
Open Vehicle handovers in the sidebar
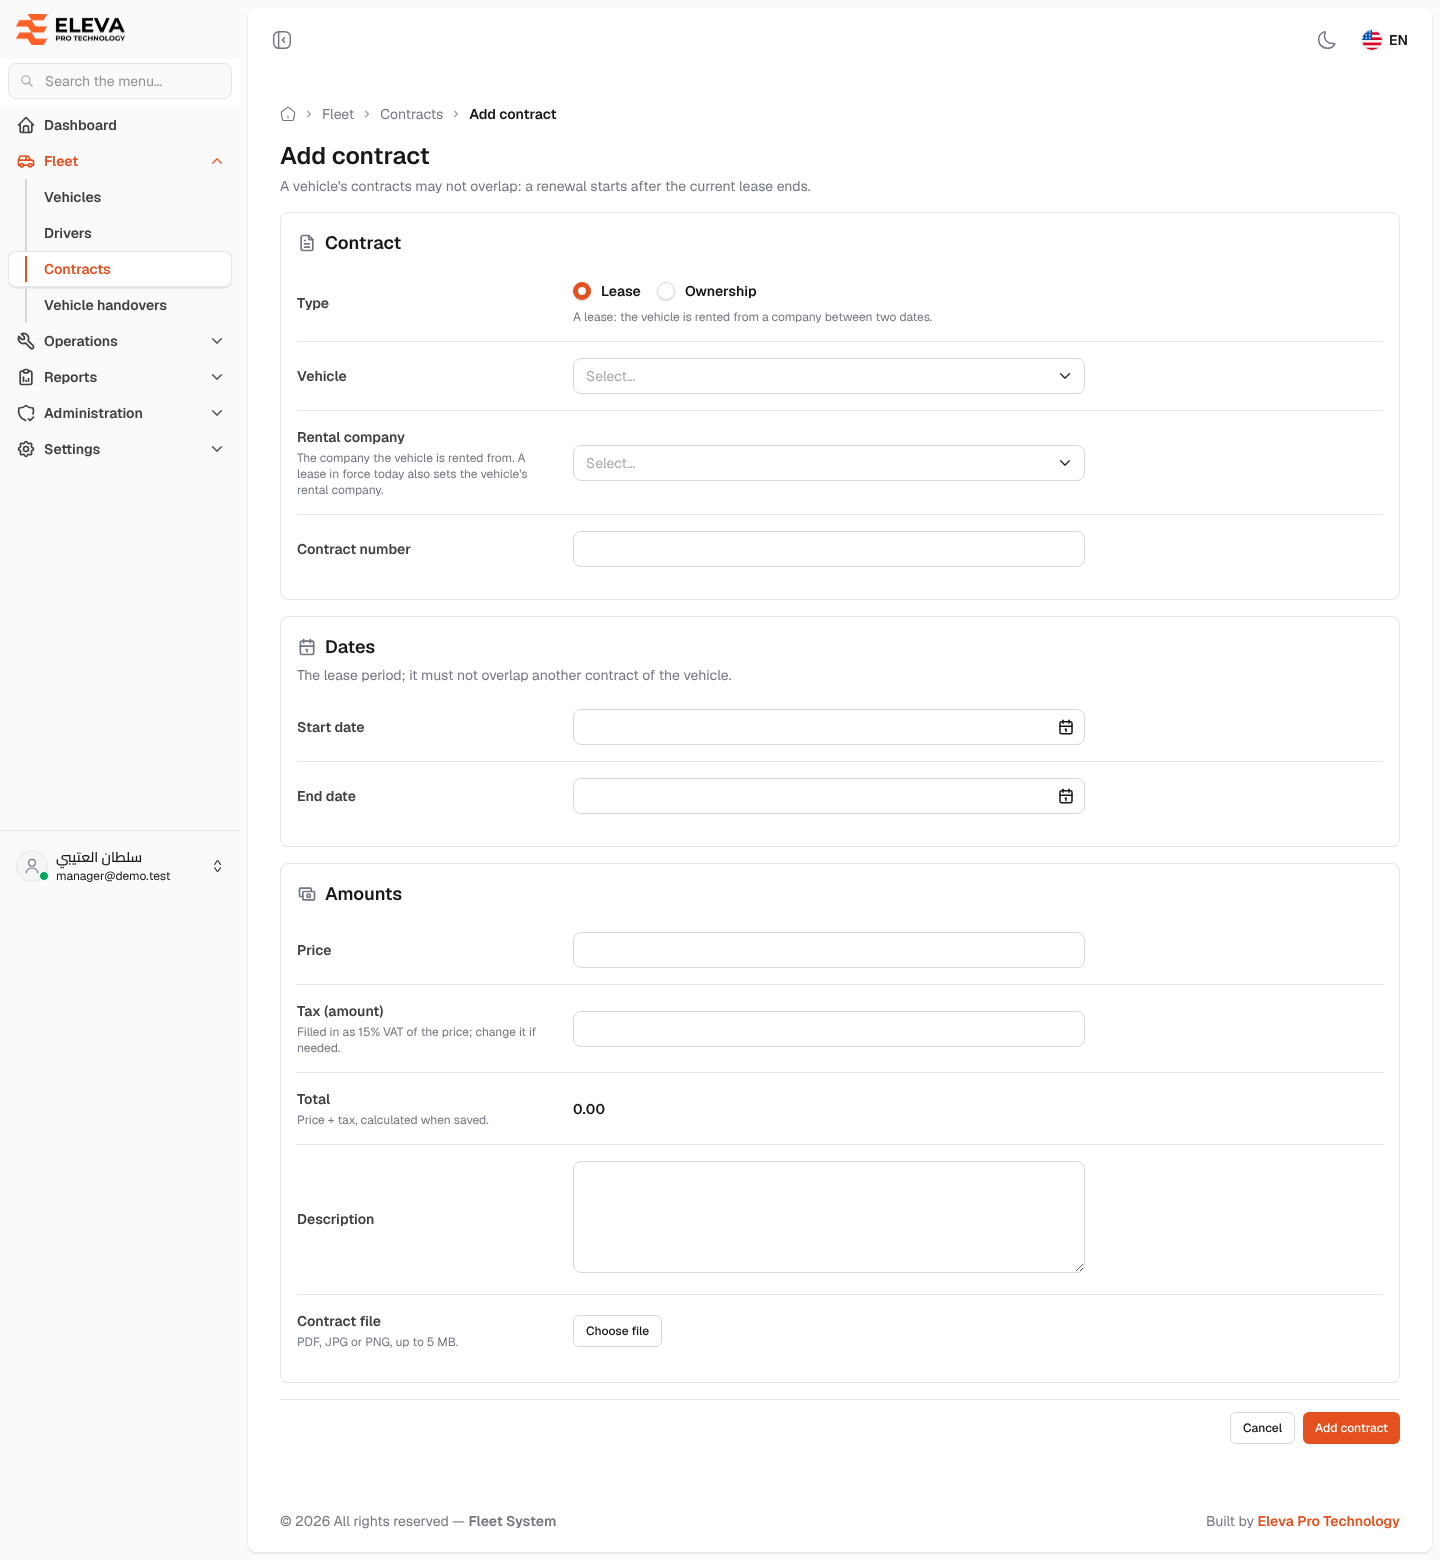[120, 305]
